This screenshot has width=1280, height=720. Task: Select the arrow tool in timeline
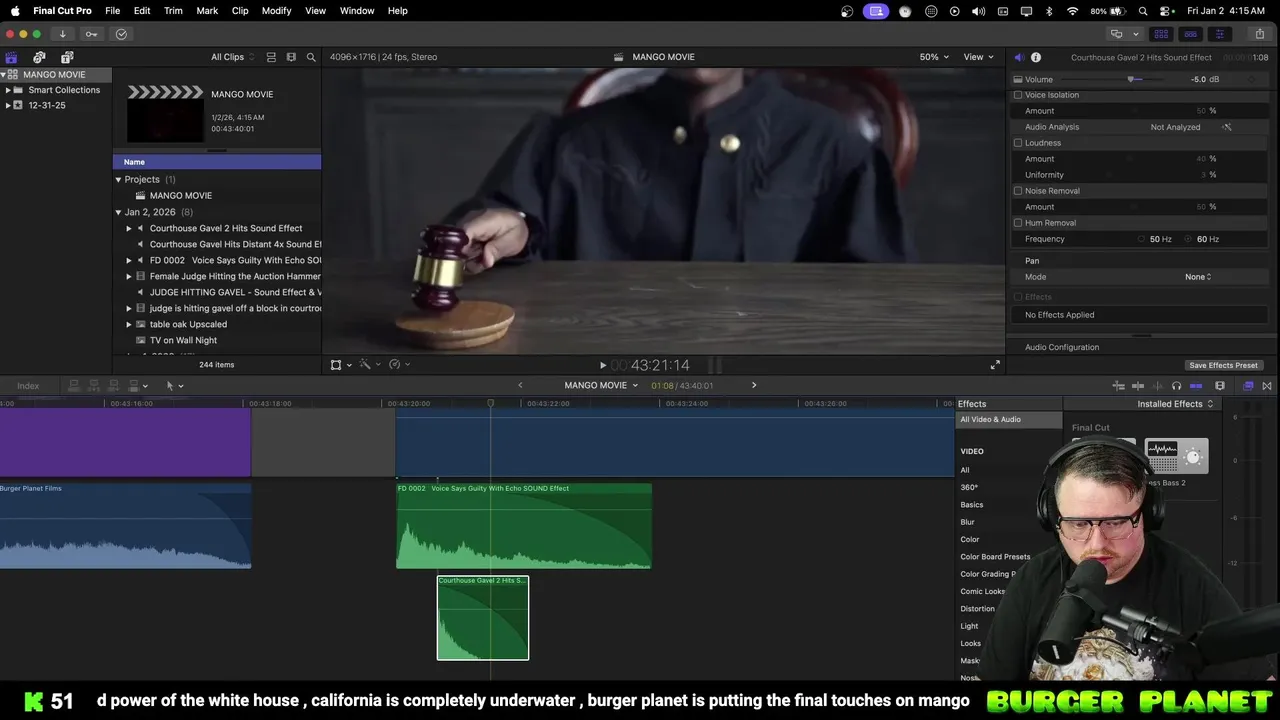pyautogui.click(x=172, y=386)
